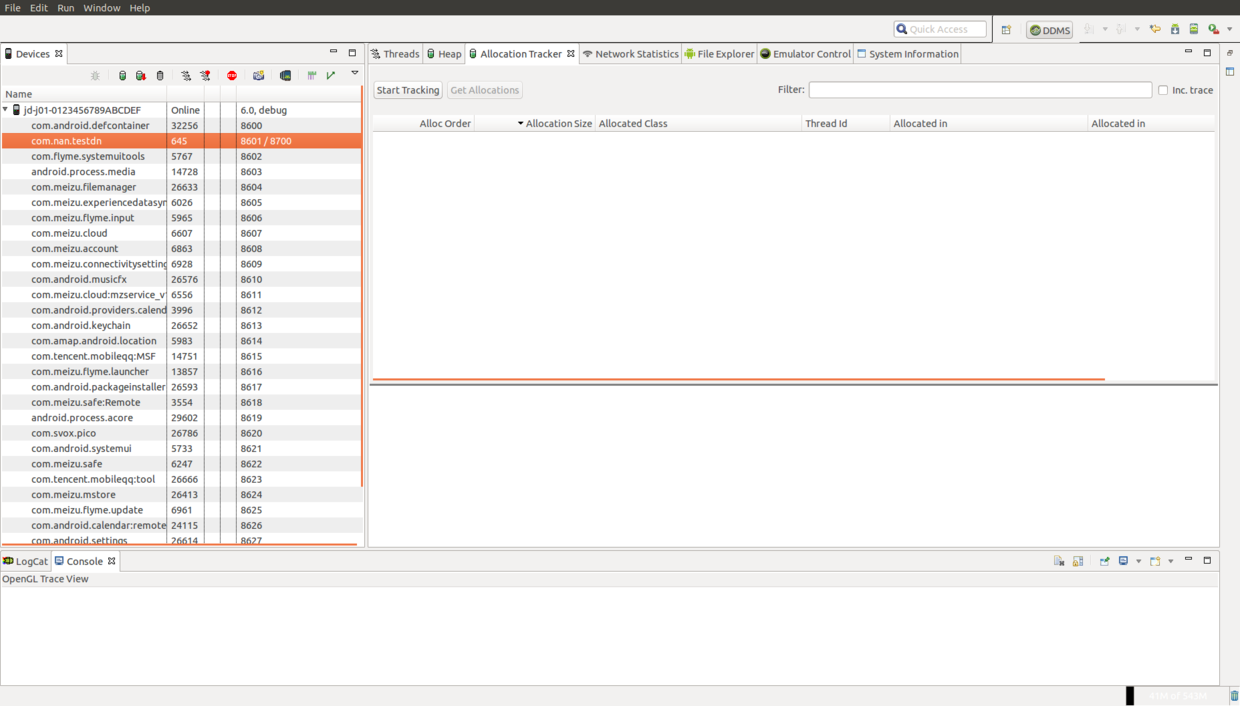
Task: Select the DDMS perspective button
Action: (1050, 30)
